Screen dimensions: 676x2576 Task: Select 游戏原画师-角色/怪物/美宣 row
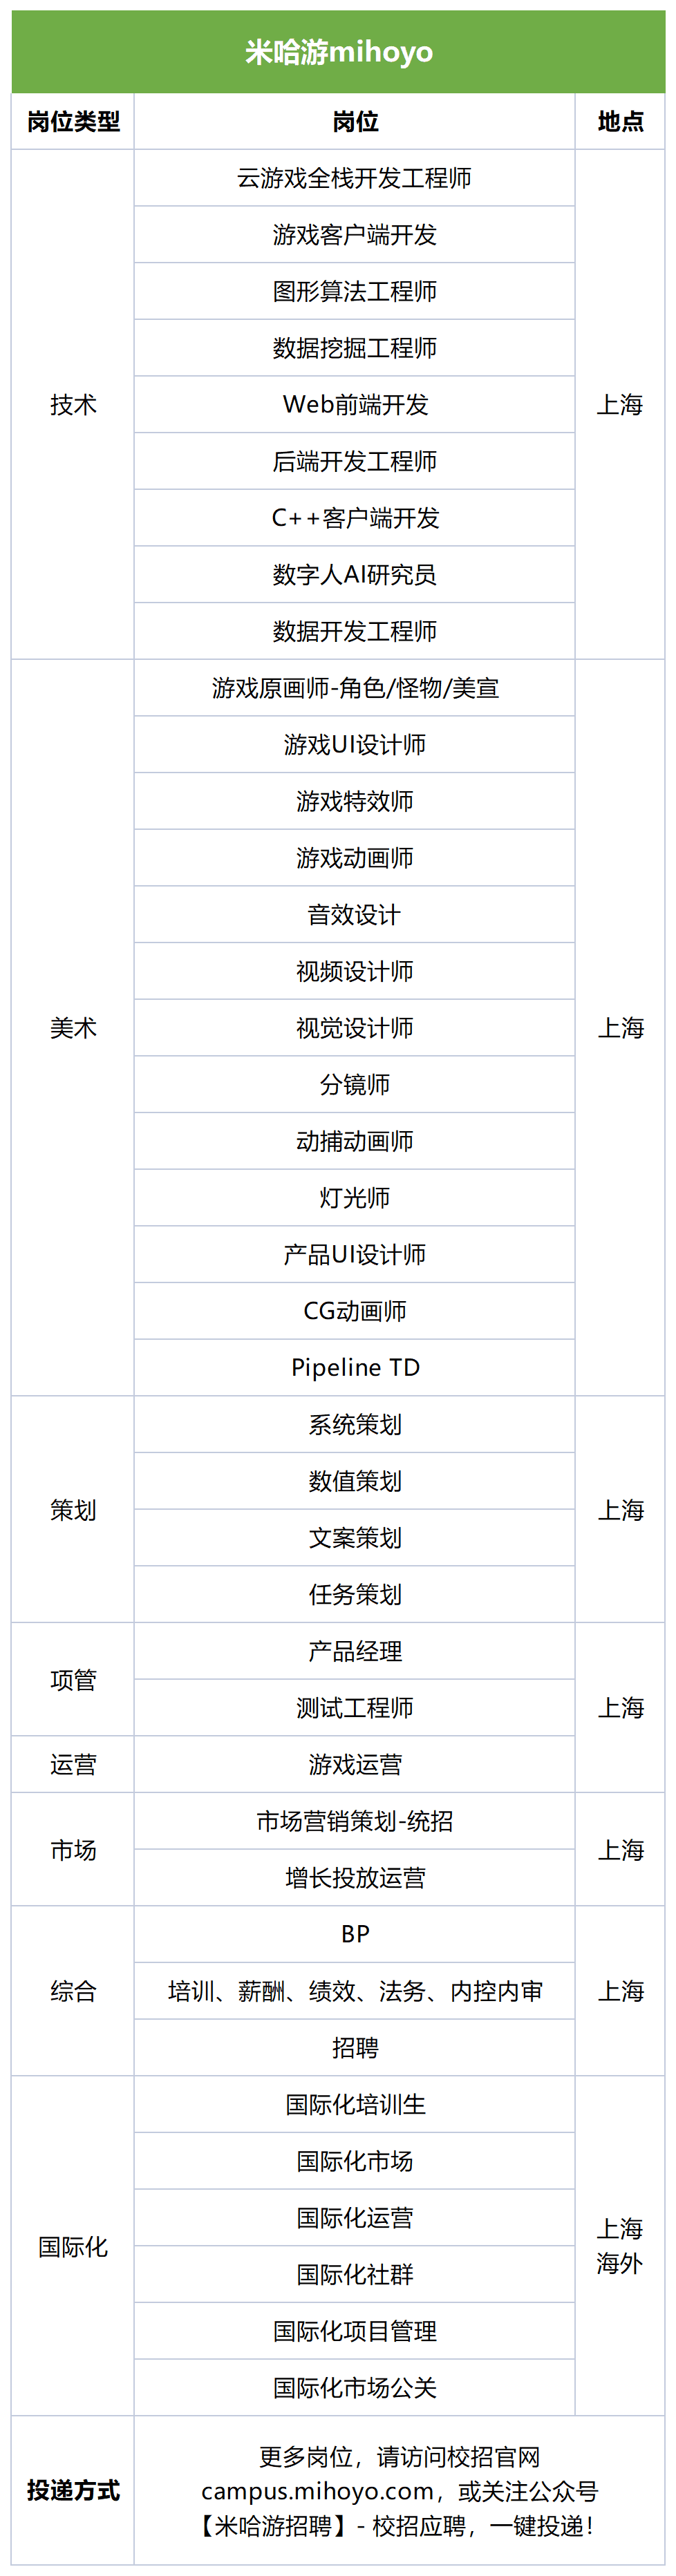(x=355, y=688)
